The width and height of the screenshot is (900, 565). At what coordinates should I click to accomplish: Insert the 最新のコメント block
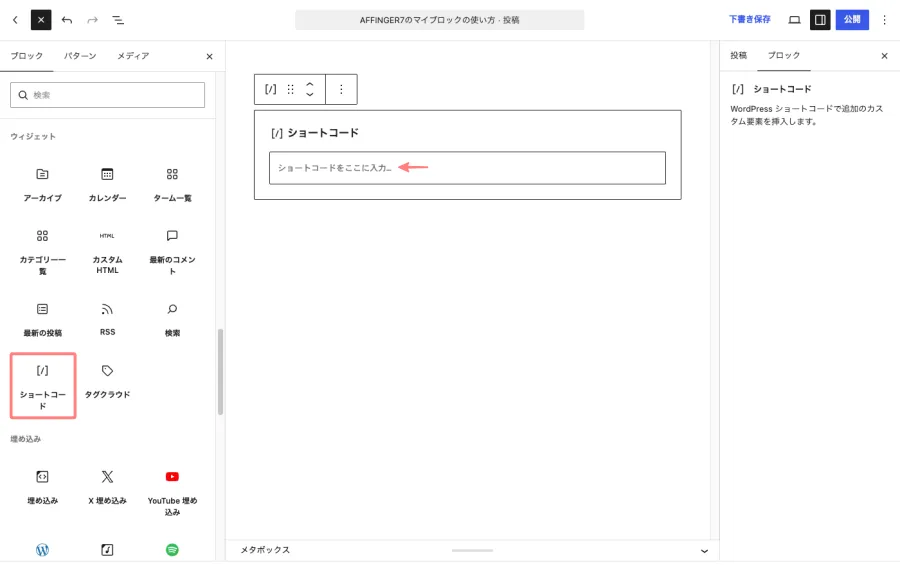172,251
